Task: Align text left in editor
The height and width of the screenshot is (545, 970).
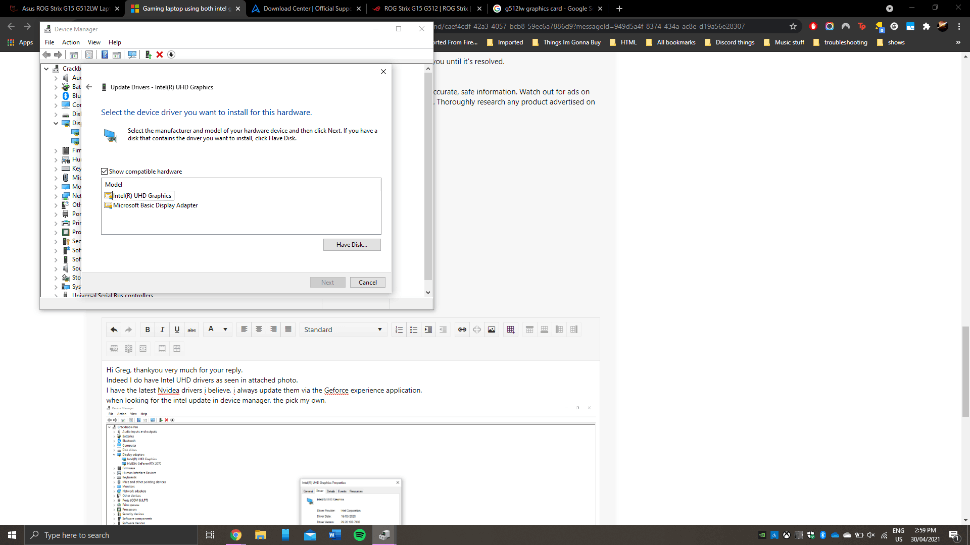Action: pyautogui.click(x=244, y=330)
